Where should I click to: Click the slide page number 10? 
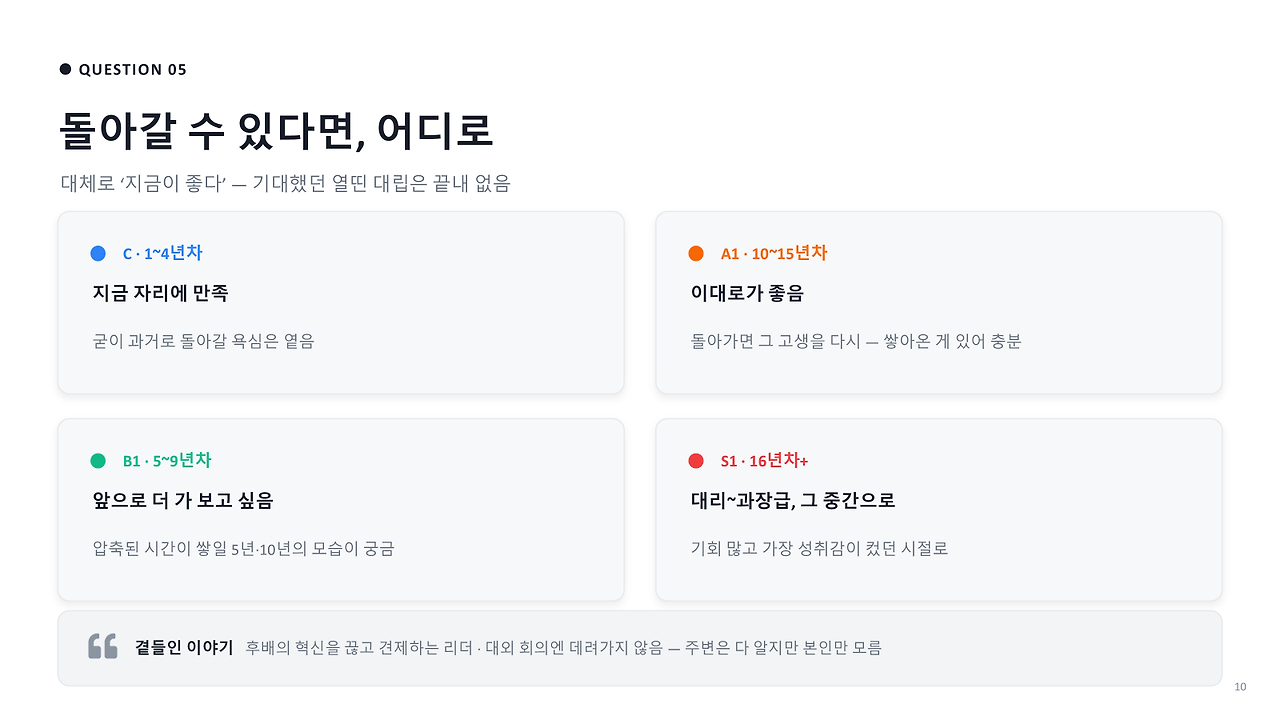click(x=1241, y=686)
